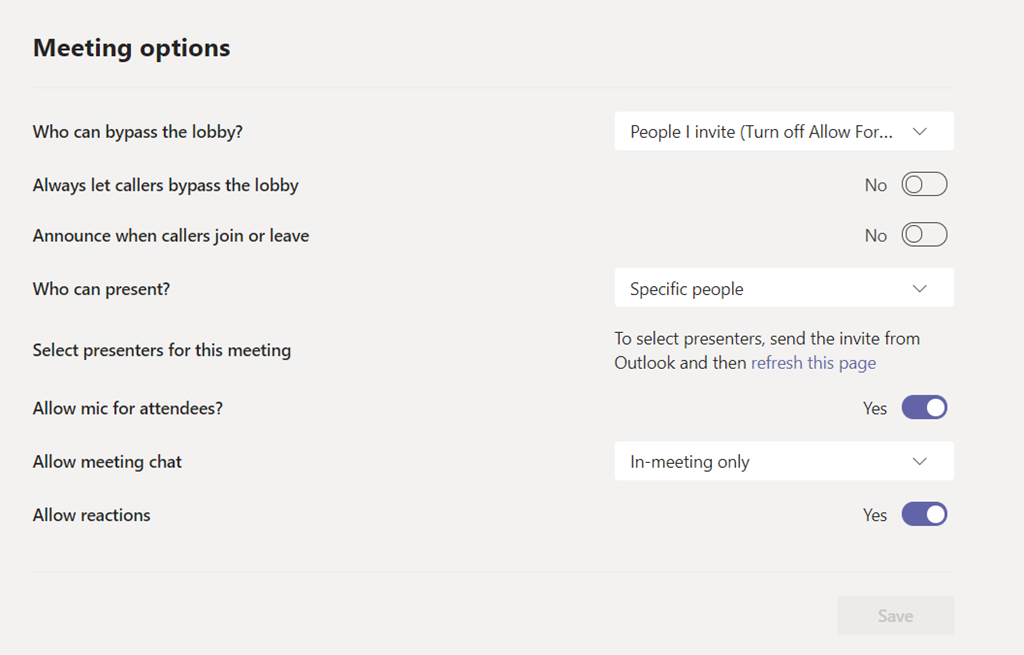Image resolution: width=1024 pixels, height=655 pixels.
Task: Disable the Allow mic for attendees toggle
Action: point(924,408)
